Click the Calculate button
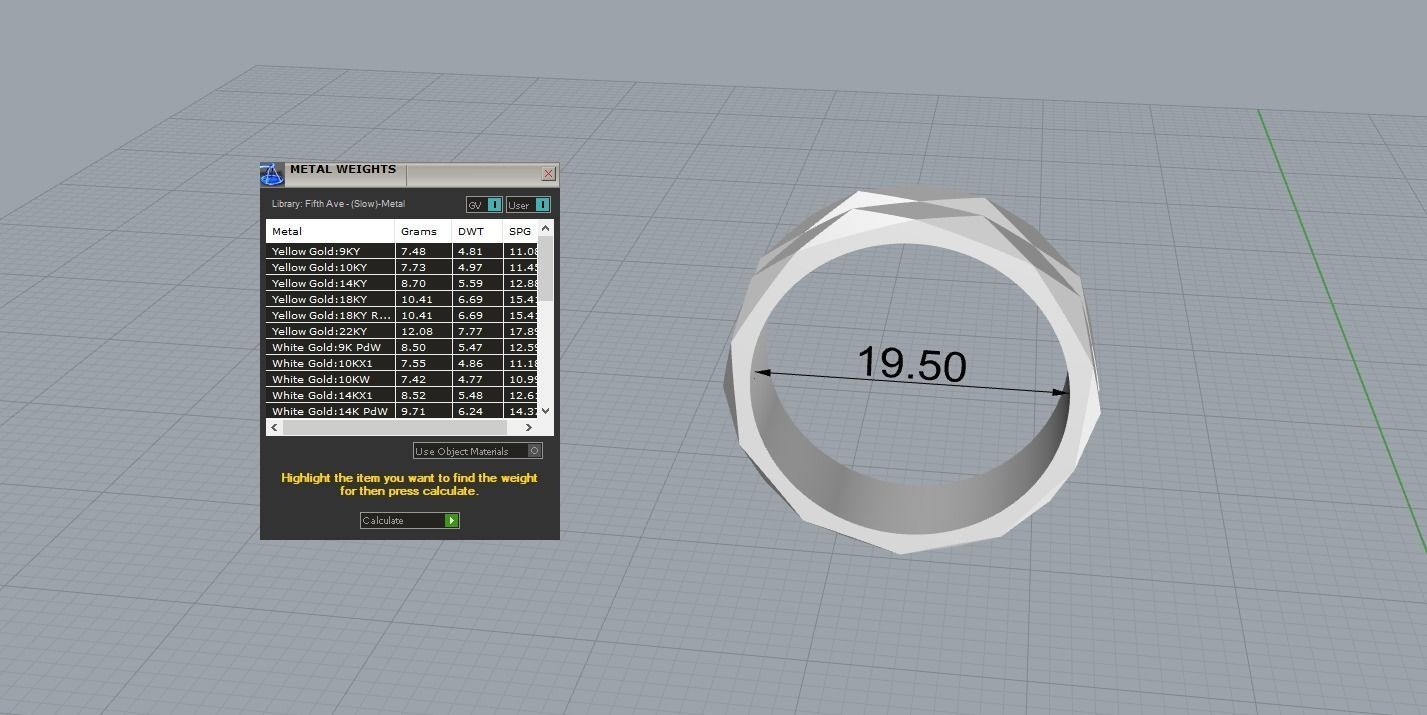Screen dimensions: 1427x715 pos(410,520)
